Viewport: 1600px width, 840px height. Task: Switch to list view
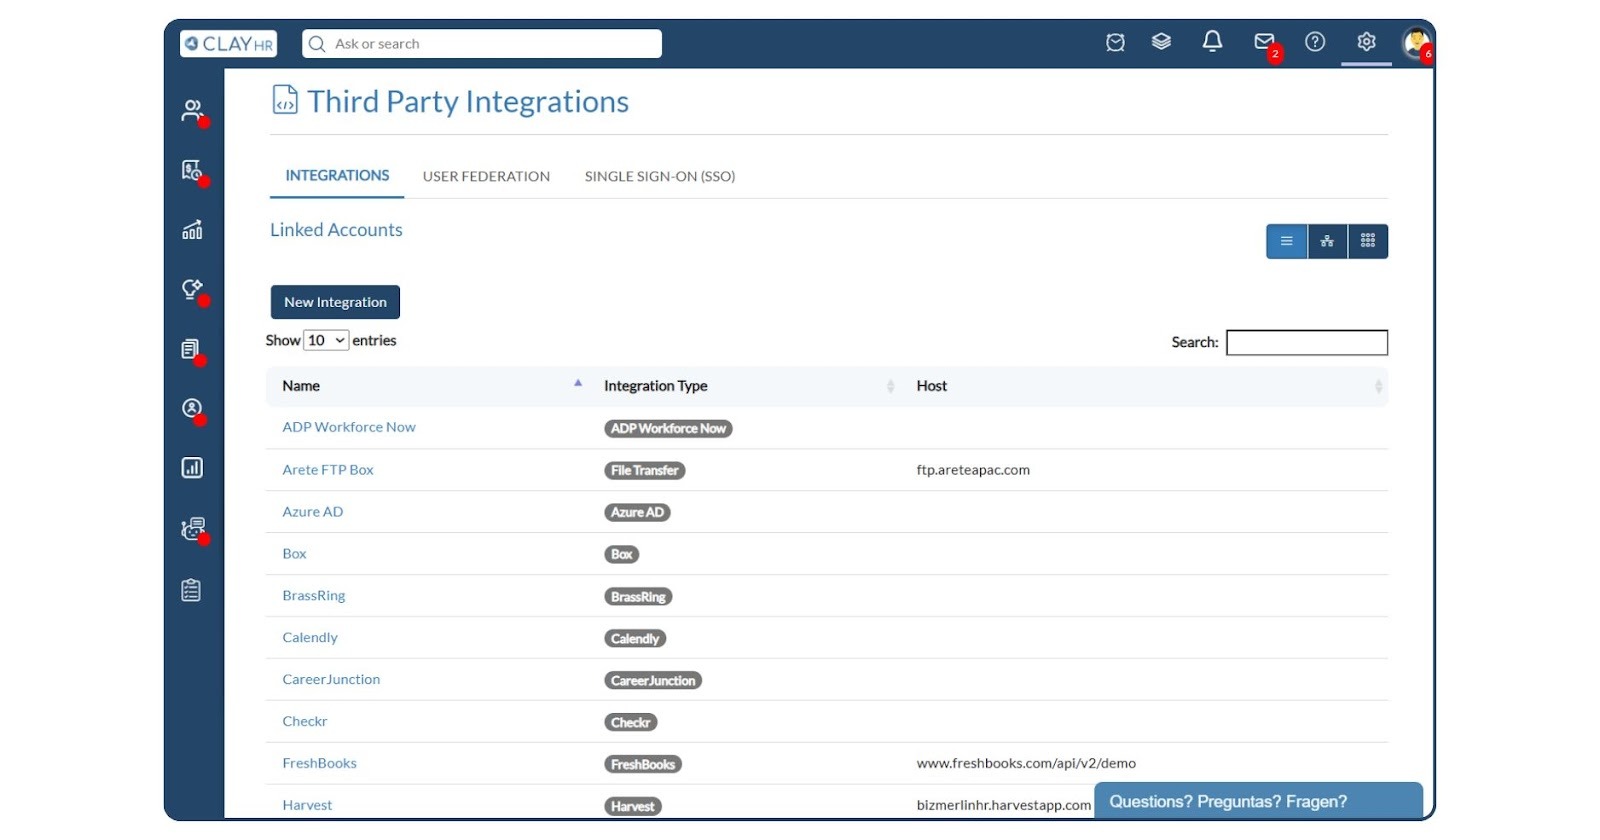click(1287, 241)
